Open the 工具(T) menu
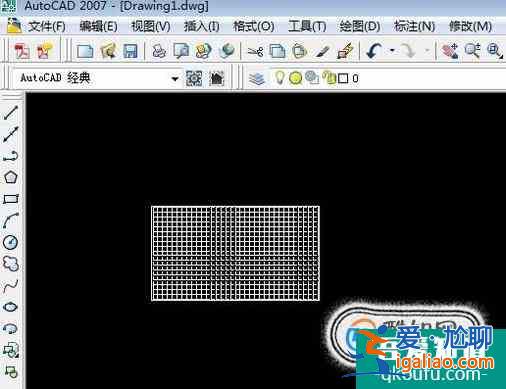The width and height of the screenshot is (506, 389). pos(307,26)
